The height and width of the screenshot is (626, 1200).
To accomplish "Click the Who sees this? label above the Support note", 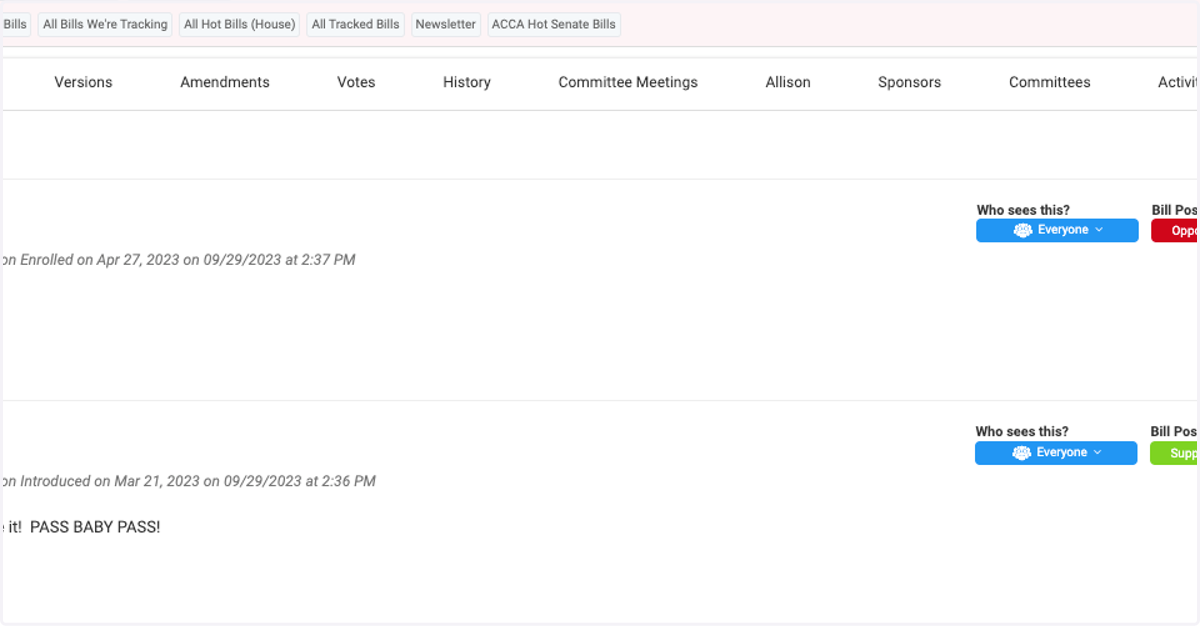I will coord(1022,432).
